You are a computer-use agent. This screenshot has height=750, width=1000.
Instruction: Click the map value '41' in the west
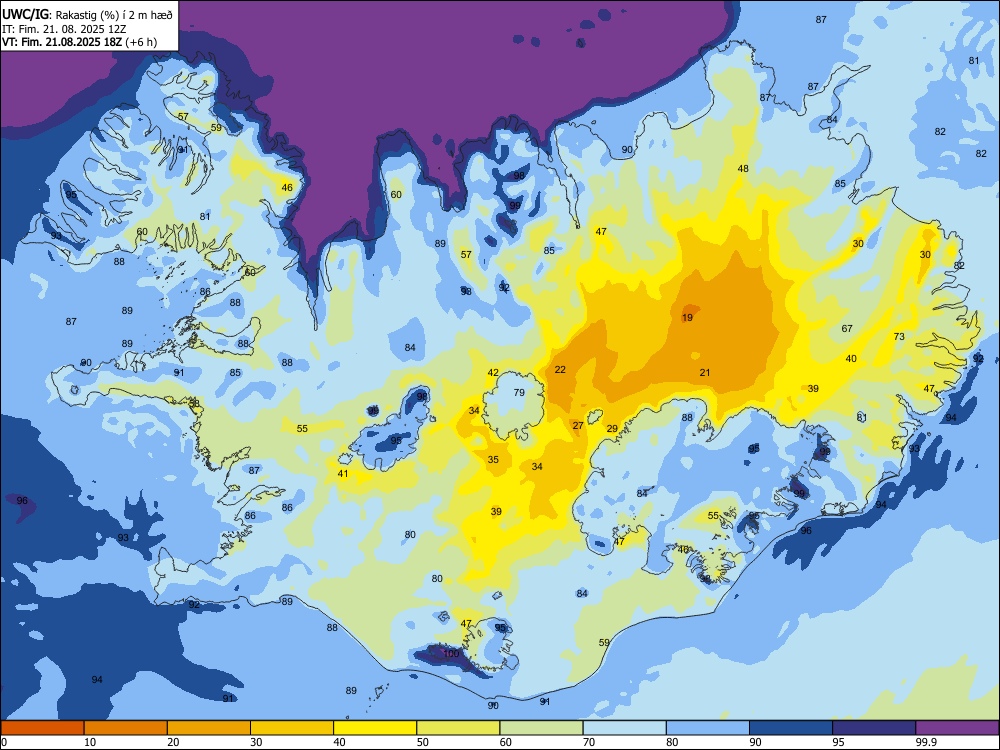(x=343, y=473)
